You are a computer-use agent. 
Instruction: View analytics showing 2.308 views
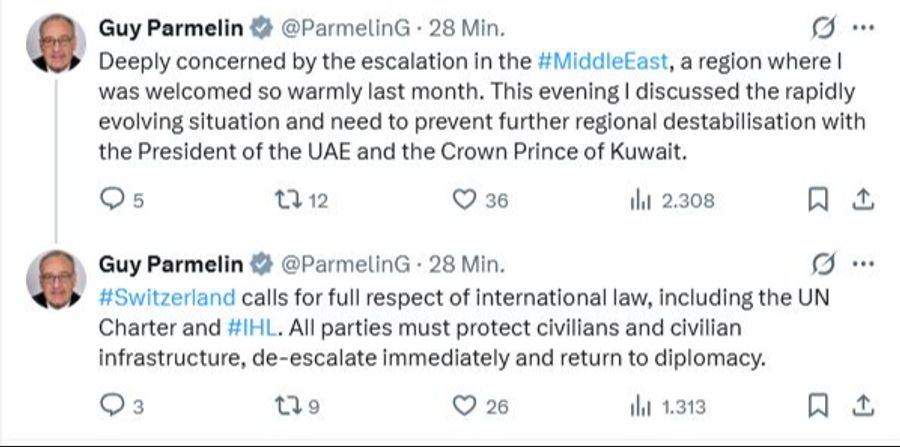(x=640, y=200)
